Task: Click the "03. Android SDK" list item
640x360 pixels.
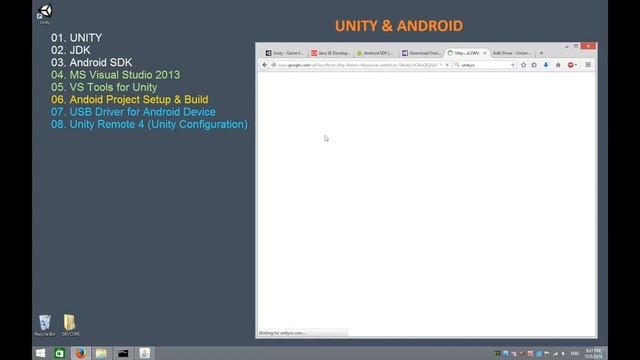Action: click(91, 62)
